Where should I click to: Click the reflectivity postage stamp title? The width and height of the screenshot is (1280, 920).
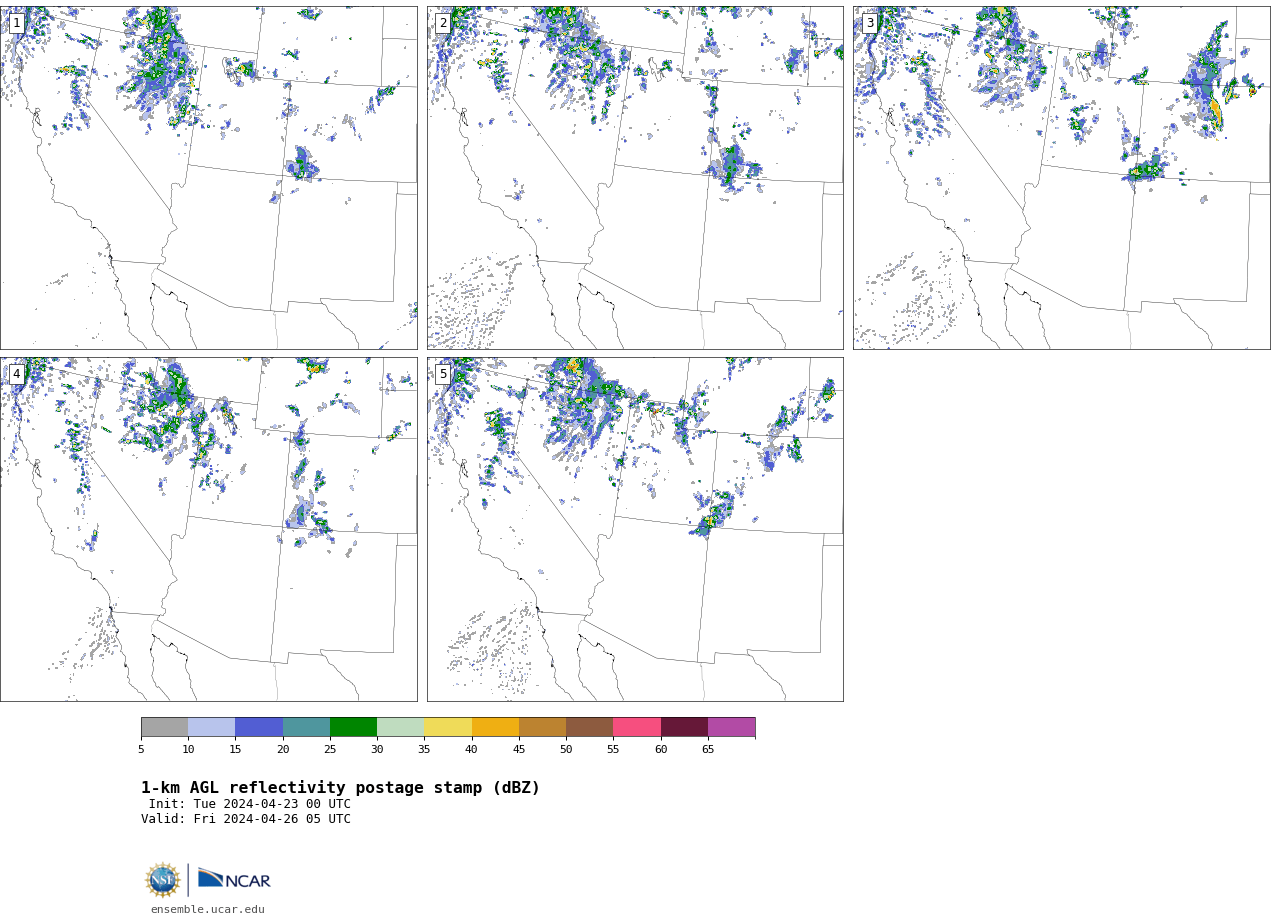tap(340, 788)
